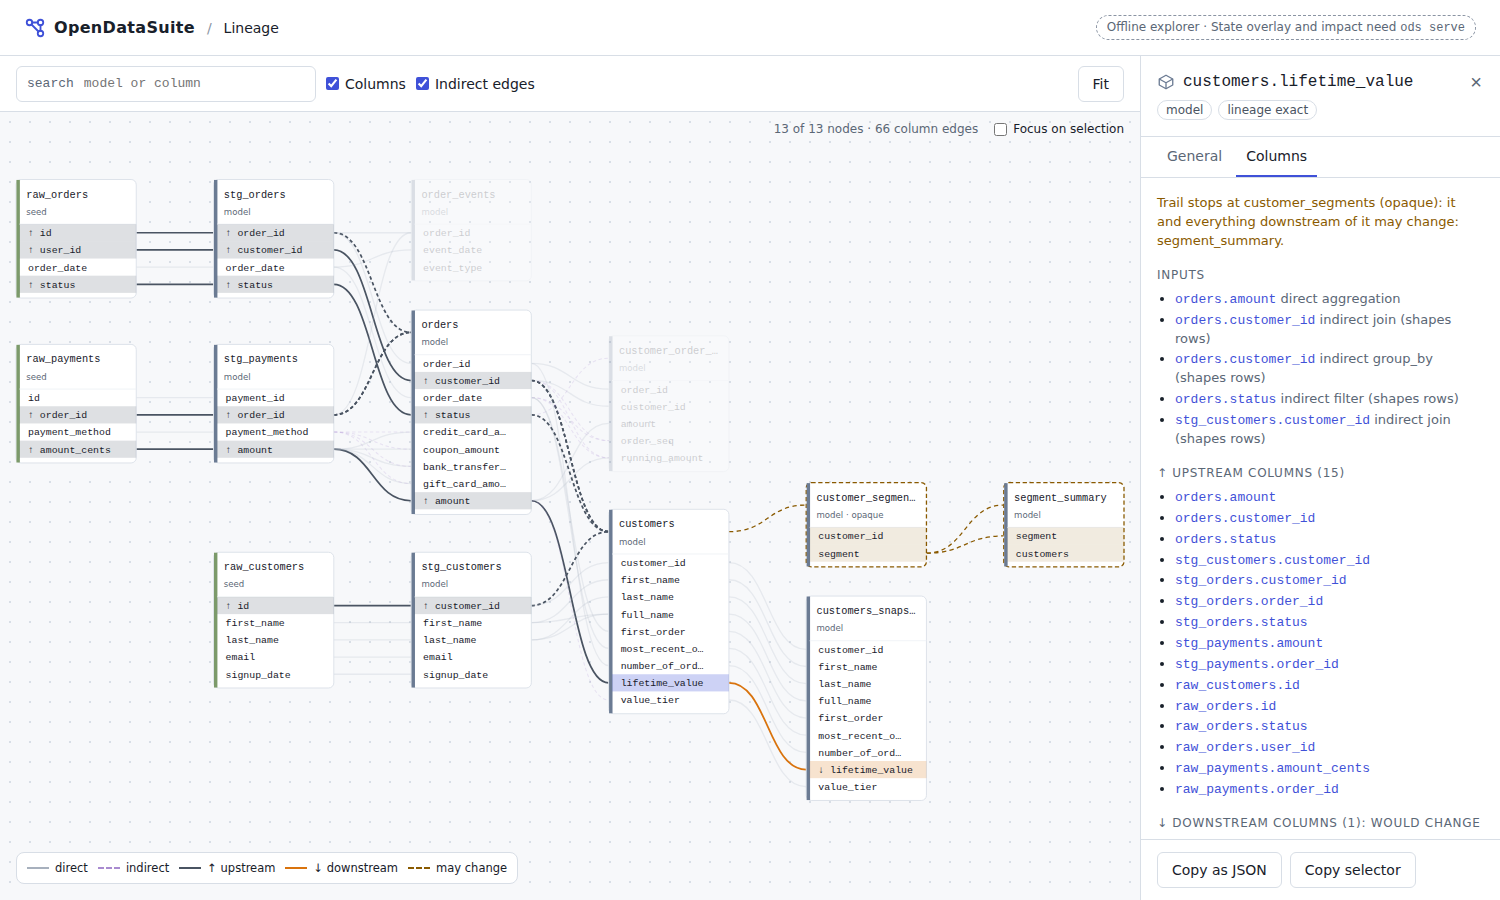The height and width of the screenshot is (900, 1500).
Task: Select amount column in orders node
Action: tap(473, 501)
